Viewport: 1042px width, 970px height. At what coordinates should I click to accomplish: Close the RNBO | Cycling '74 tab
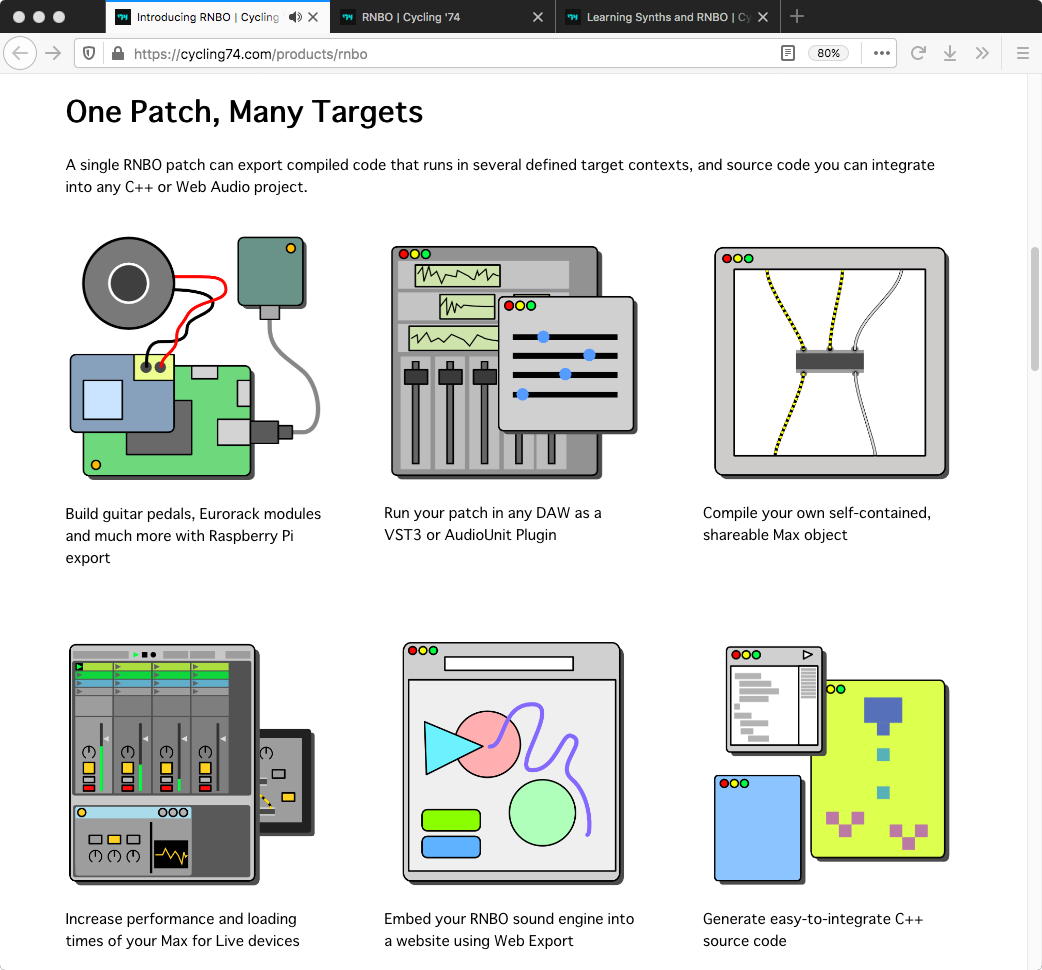coord(538,17)
